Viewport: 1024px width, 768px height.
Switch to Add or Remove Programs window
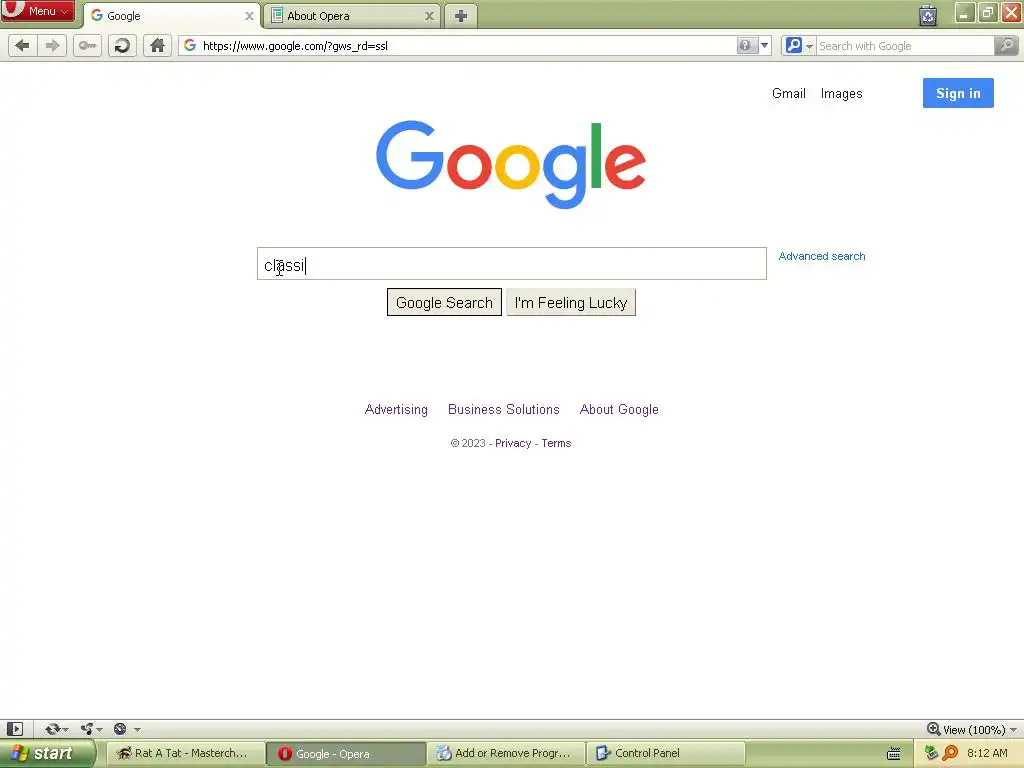[x=506, y=753]
